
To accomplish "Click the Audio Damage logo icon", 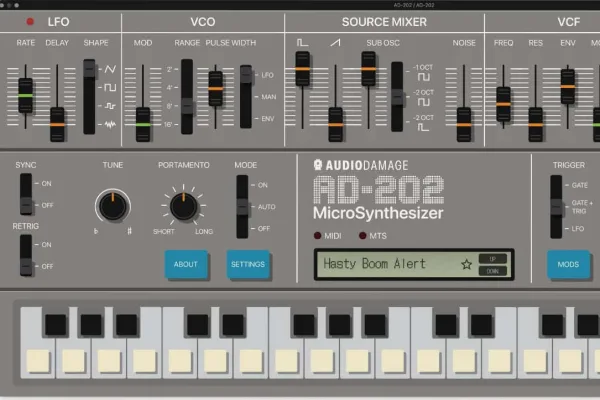I will (318, 165).
